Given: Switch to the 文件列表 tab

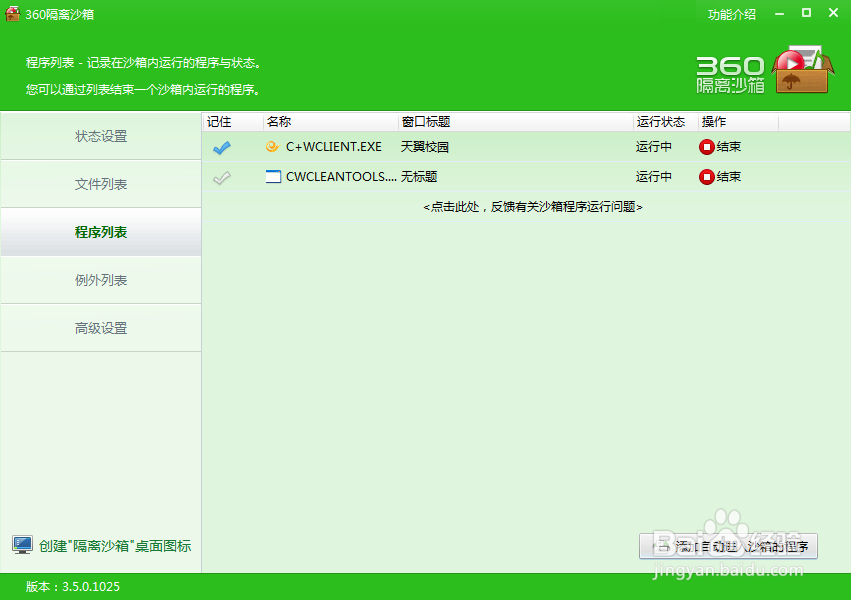Looking at the screenshot, I should [x=101, y=184].
